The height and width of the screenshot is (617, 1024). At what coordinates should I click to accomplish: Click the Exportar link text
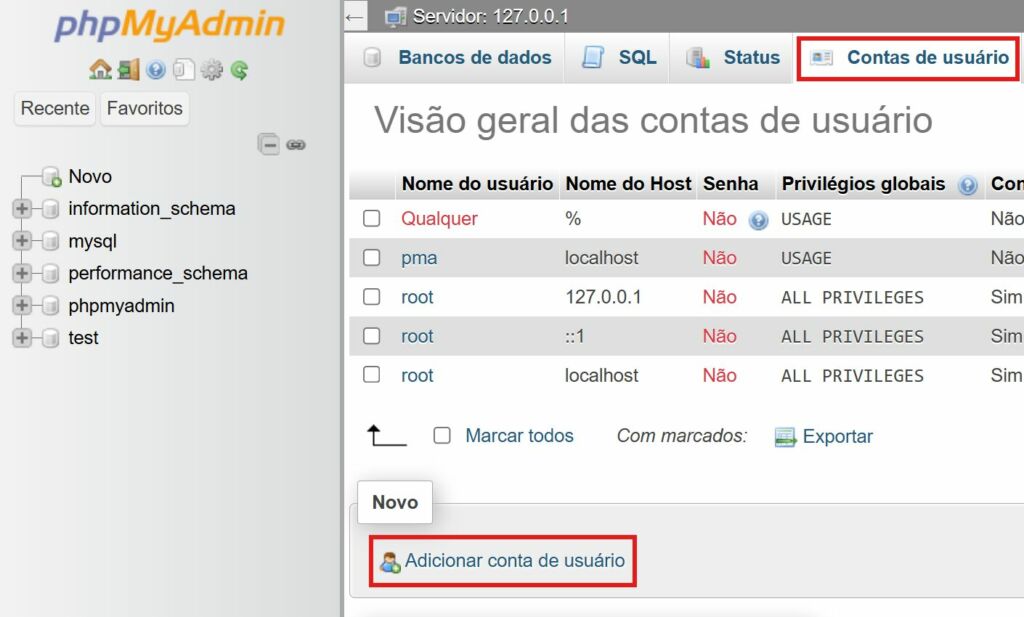pyautogui.click(x=838, y=436)
